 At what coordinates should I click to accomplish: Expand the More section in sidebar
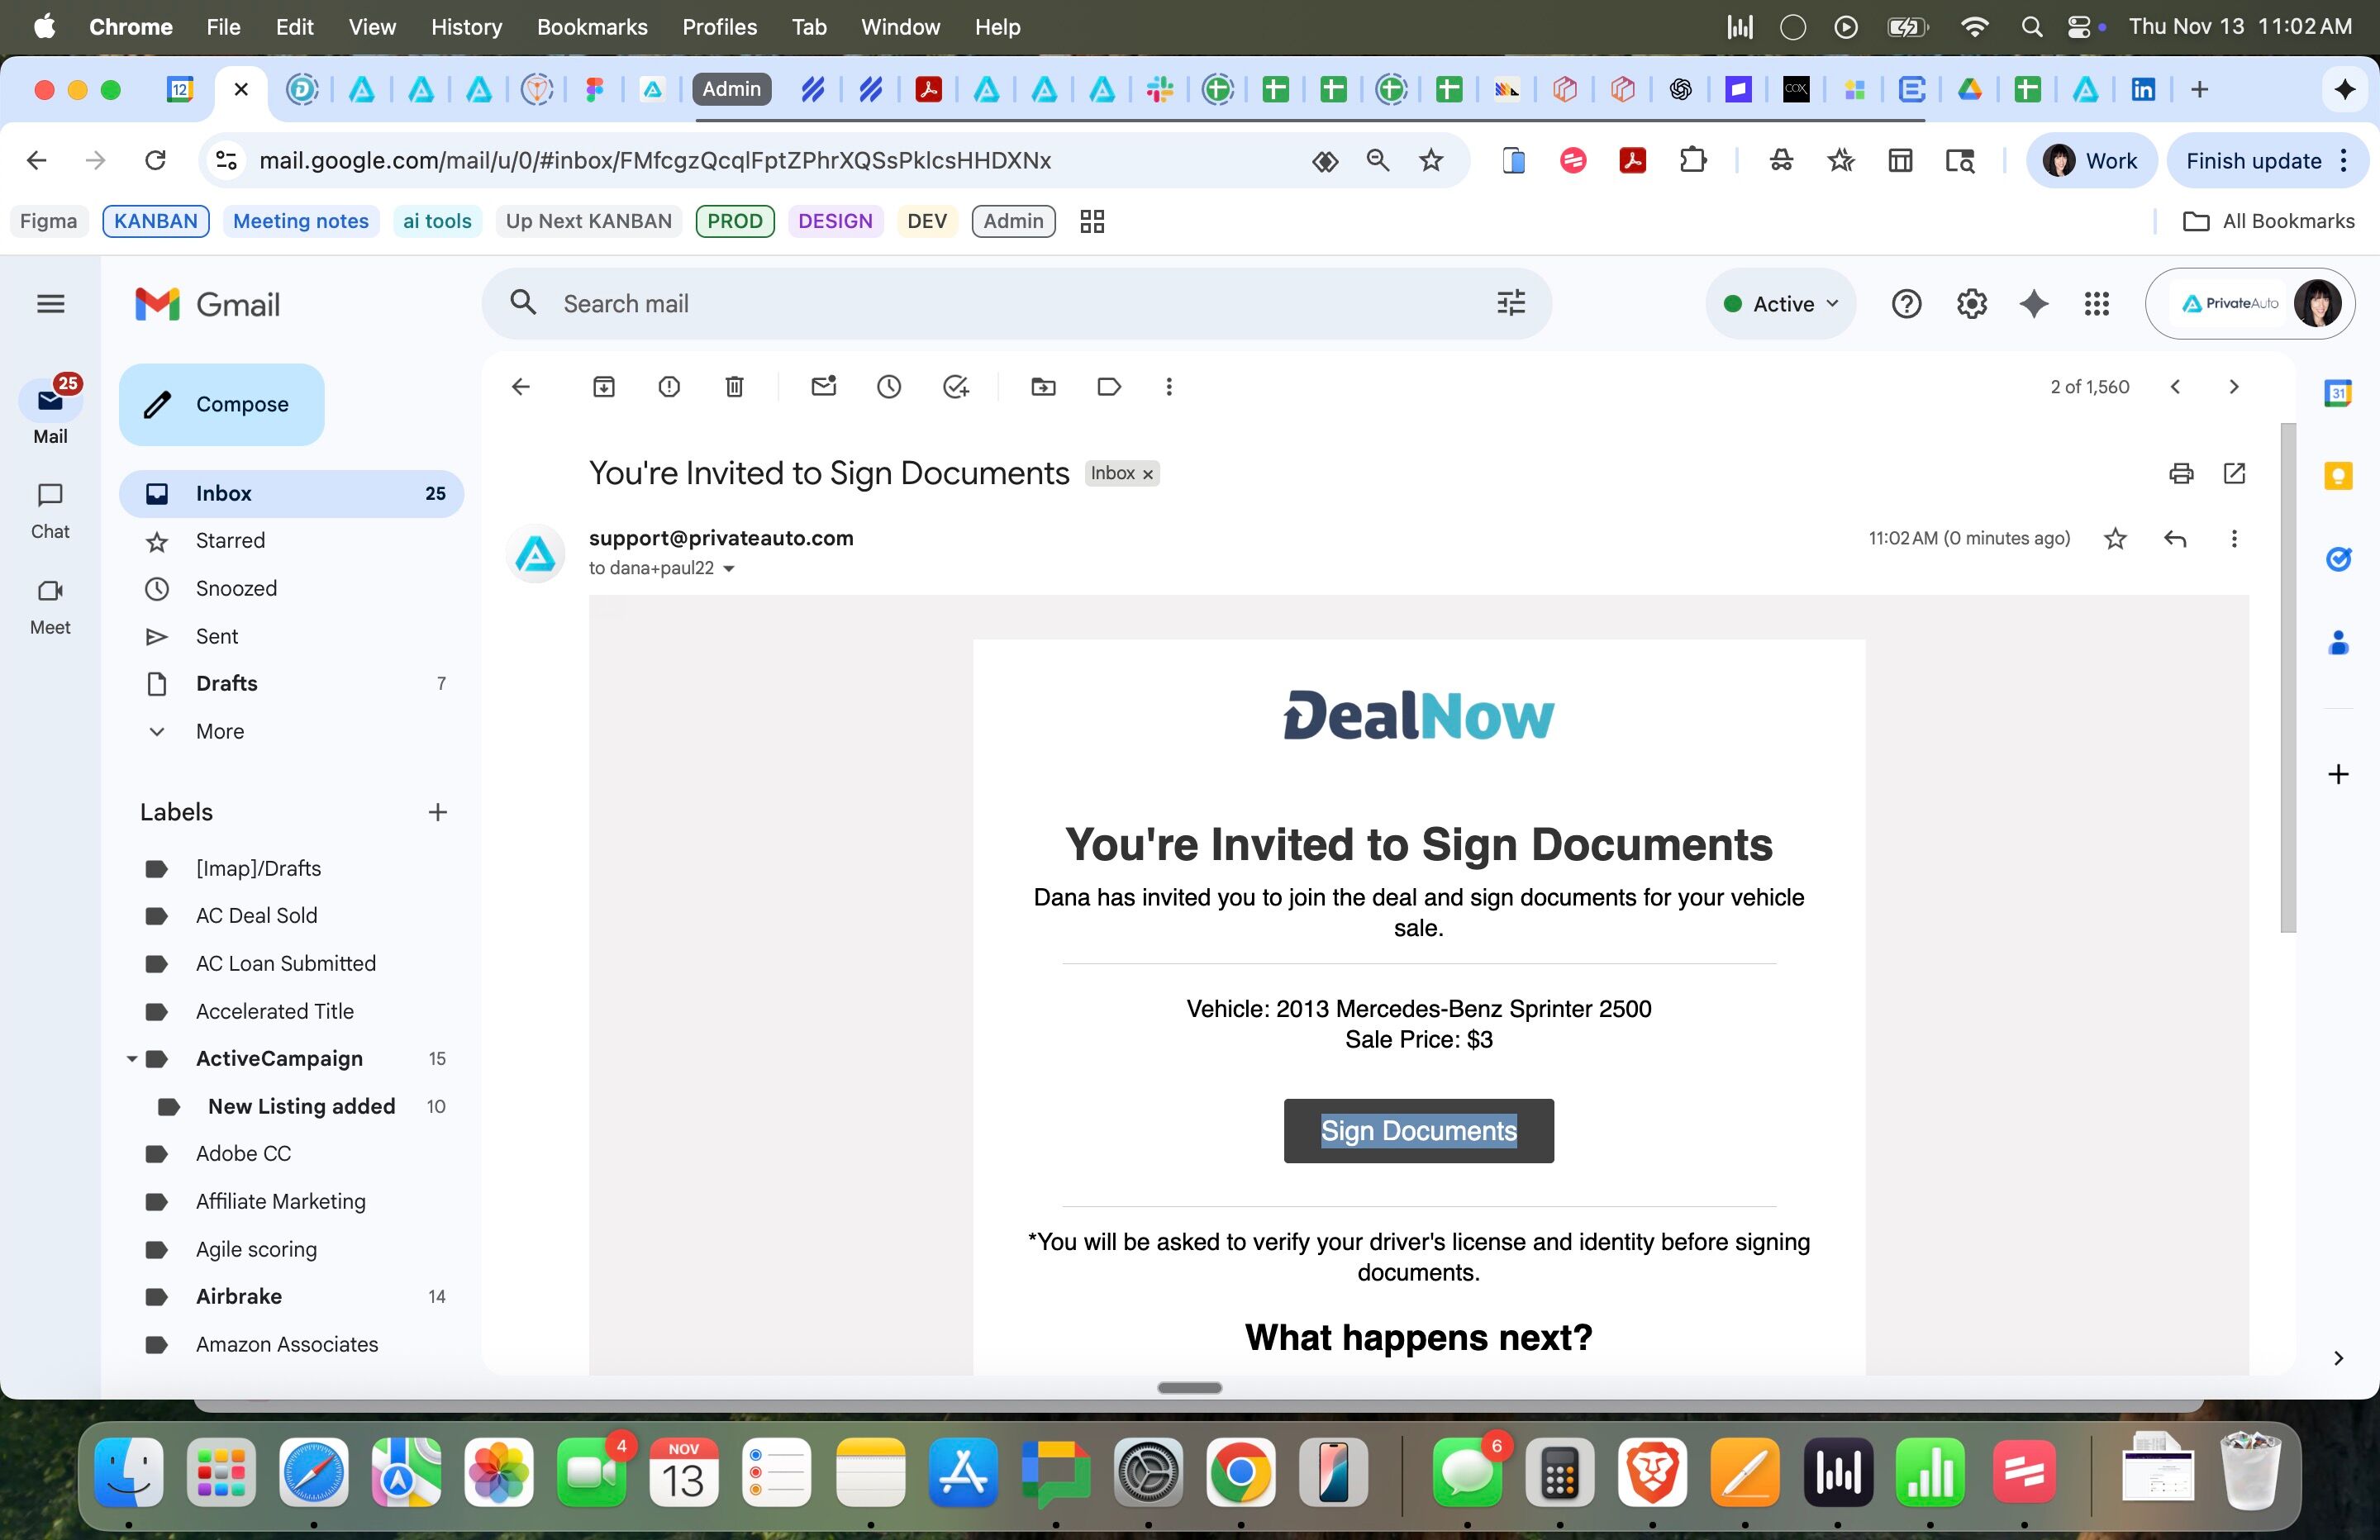[x=219, y=732]
